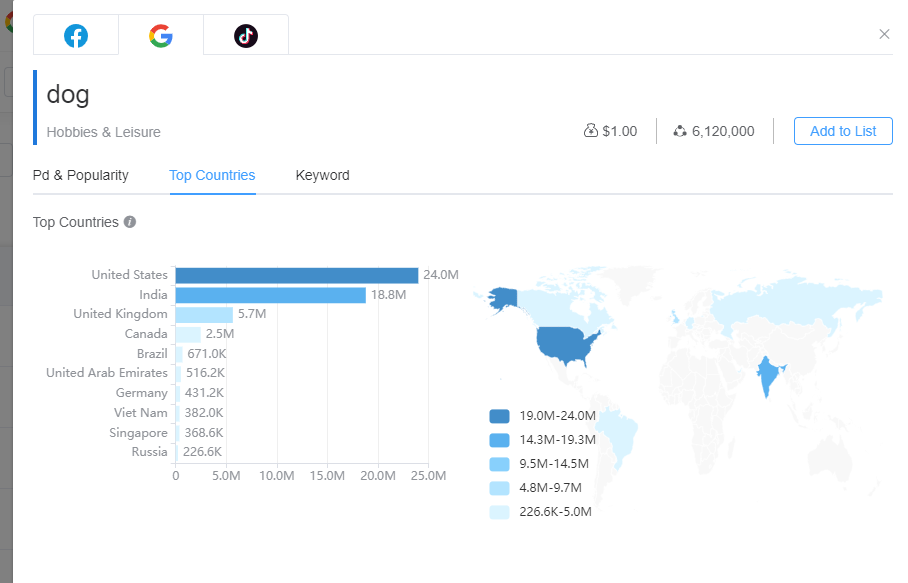The height and width of the screenshot is (583, 908).
Task: Click the Add to List button
Action: pos(843,131)
